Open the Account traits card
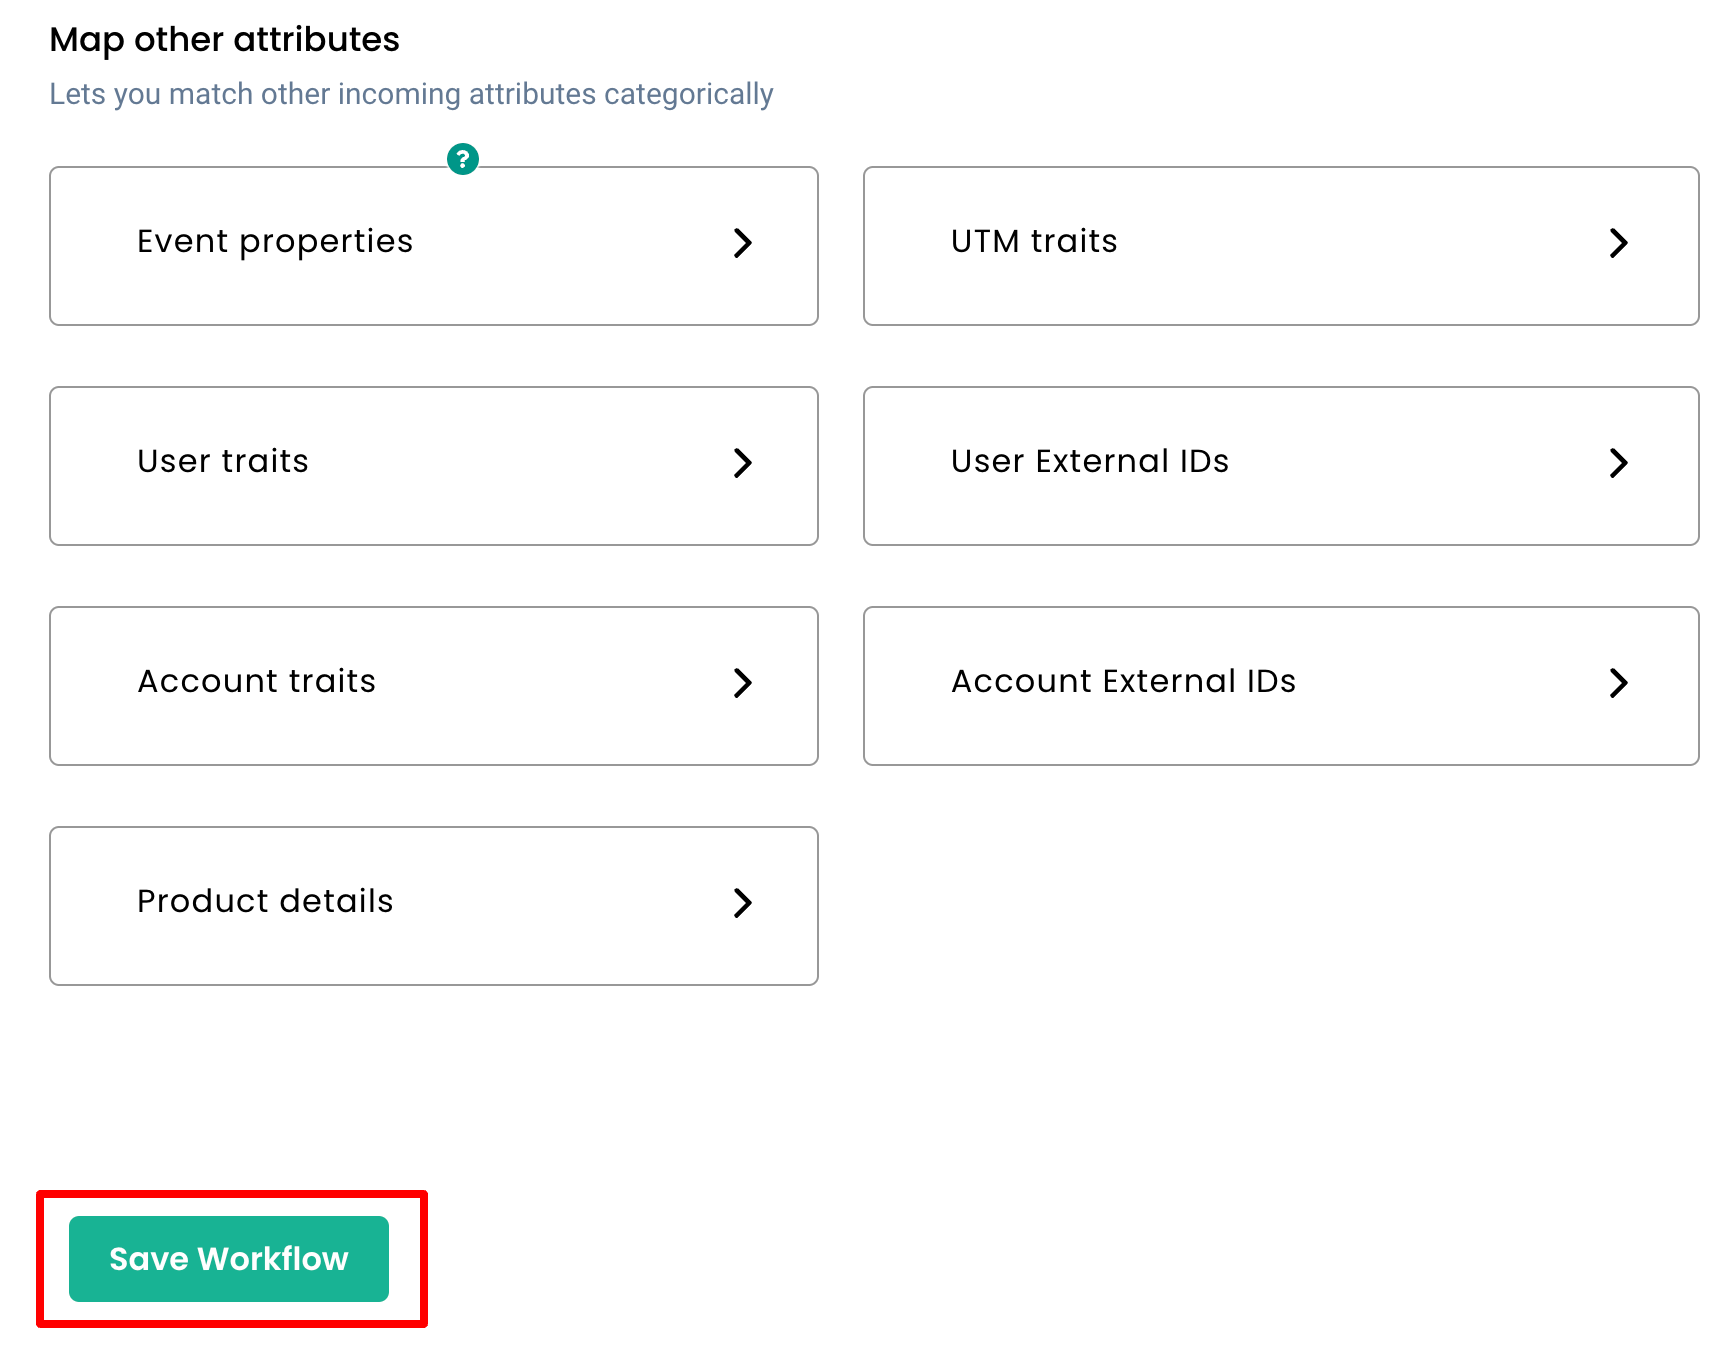The width and height of the screenshot is (1736, 1350). pyautogui.click(x=433, y=685)
